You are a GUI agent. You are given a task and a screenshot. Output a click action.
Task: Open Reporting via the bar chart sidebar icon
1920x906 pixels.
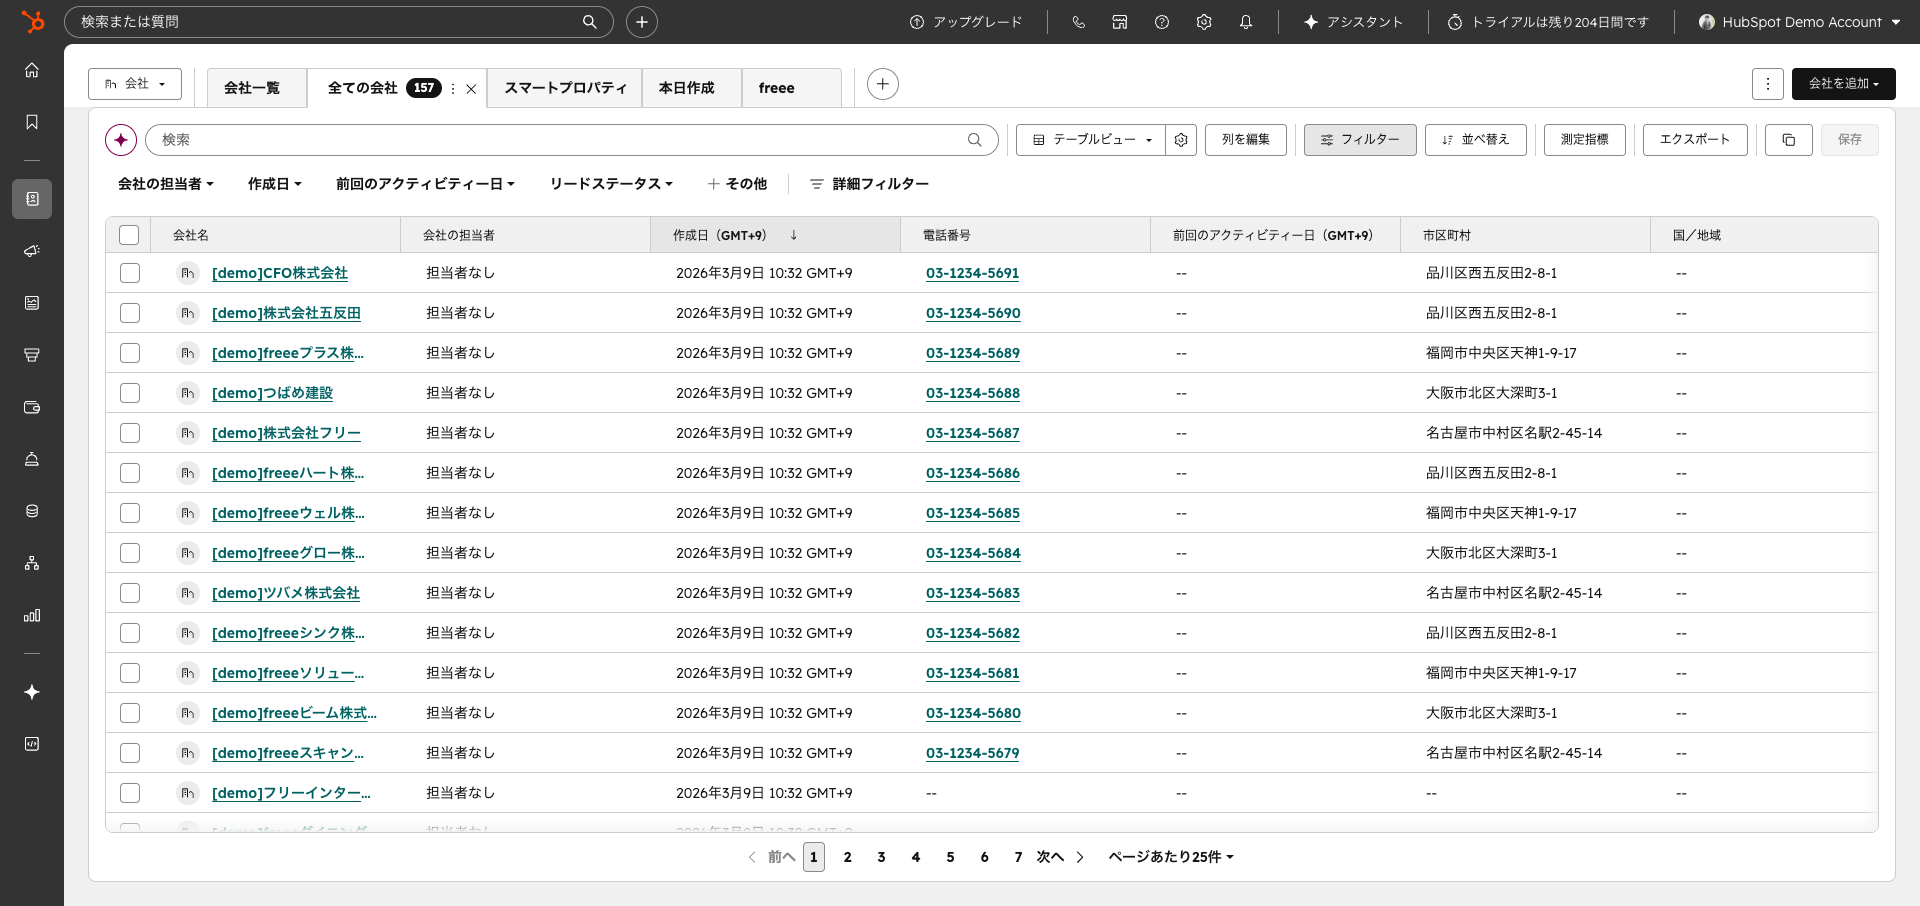pos(31,615)
